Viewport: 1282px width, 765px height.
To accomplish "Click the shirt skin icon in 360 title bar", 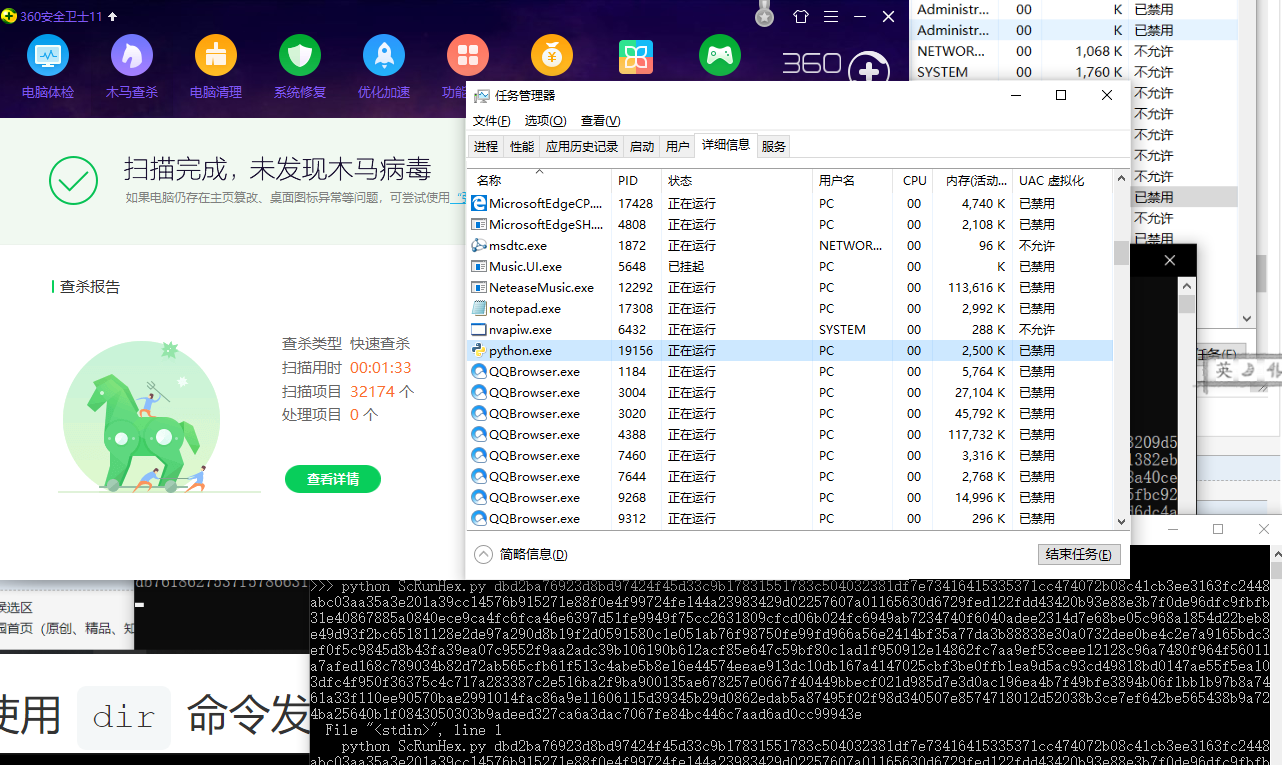I will [800, 16].
